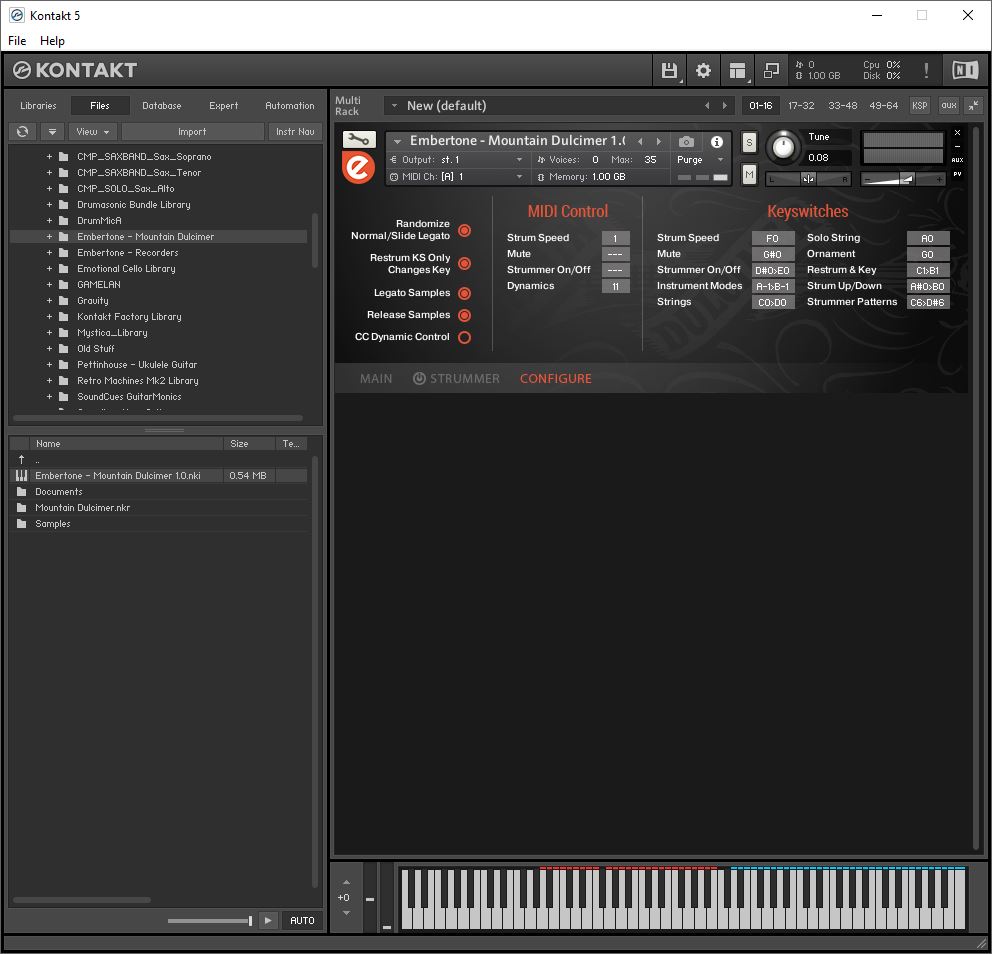992x954 pixels.
Task: Open Kontakt options gear icon
Action: click(x=703, y=70)
